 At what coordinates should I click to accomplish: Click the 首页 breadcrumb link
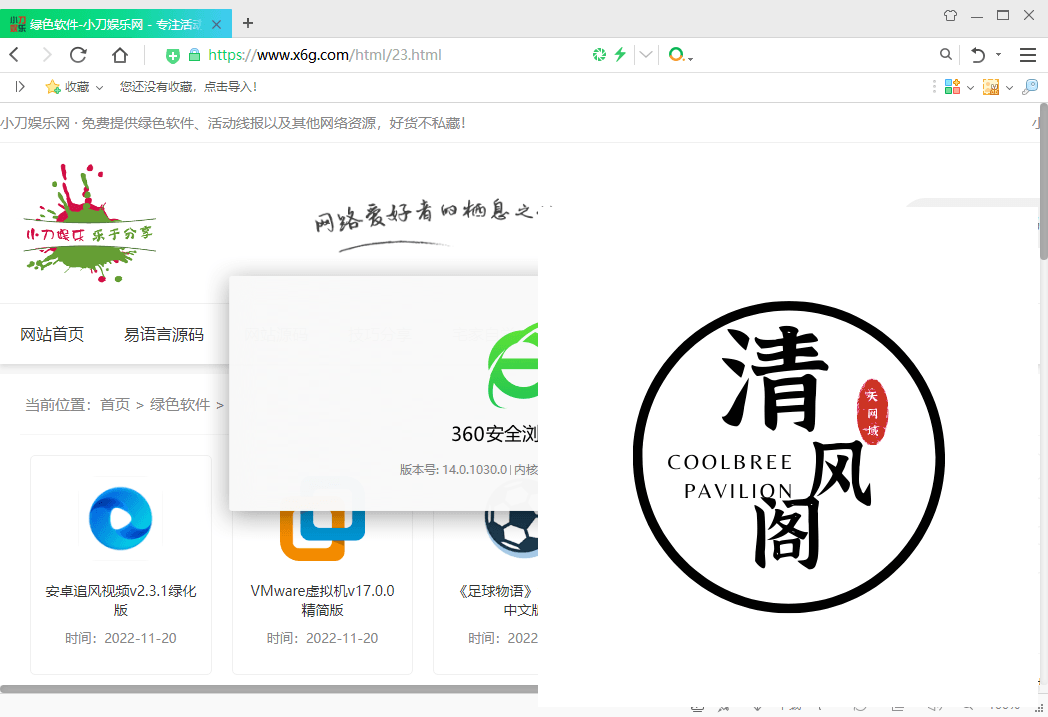click(x=115, y=404)
